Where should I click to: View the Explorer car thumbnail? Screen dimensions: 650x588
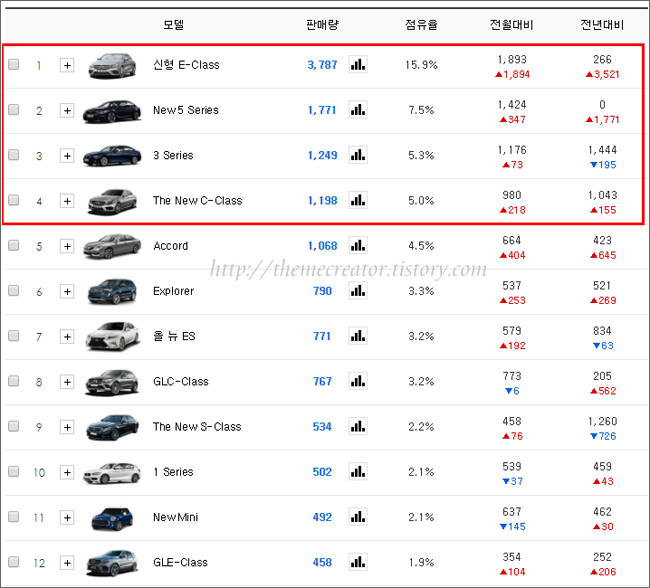point(112,291)
